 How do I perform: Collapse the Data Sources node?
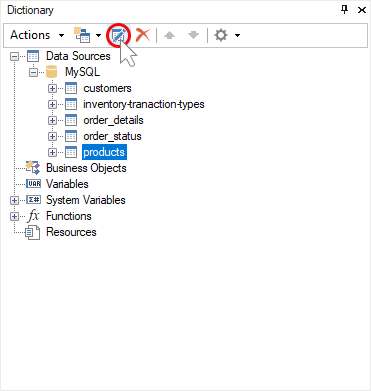click(14, 56)
